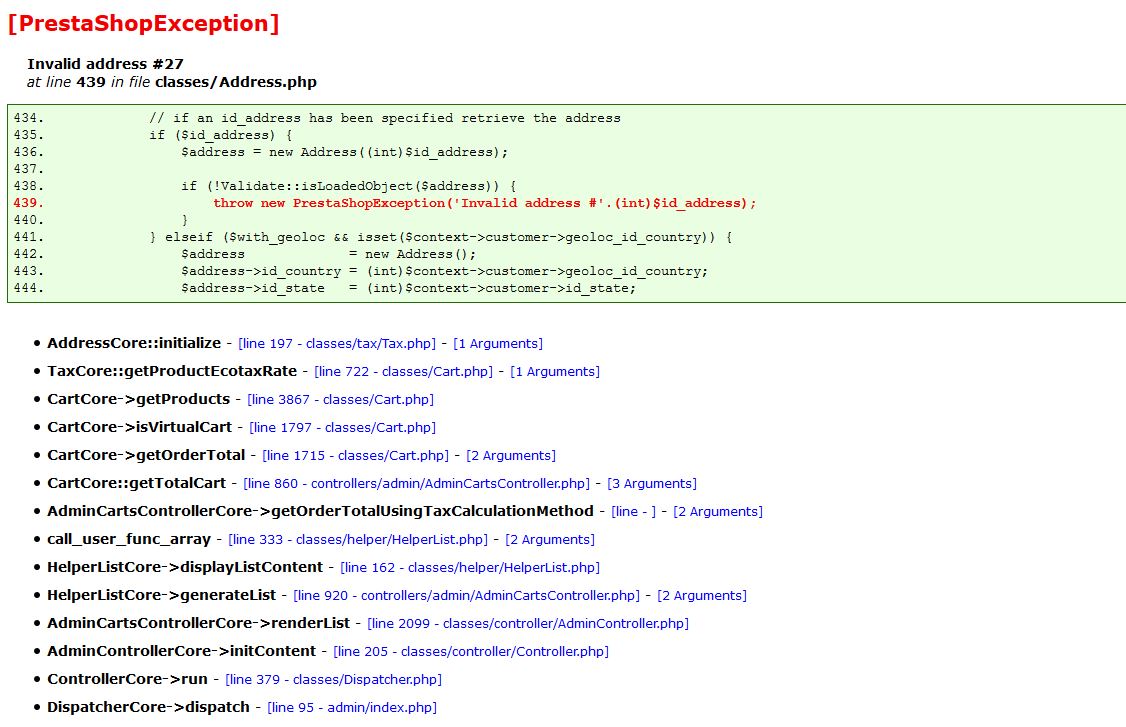Expand 2 Arguments for getOrderTotalUsingTaxCalculationMethod
1126x727 pixels.
click(718, 511)
